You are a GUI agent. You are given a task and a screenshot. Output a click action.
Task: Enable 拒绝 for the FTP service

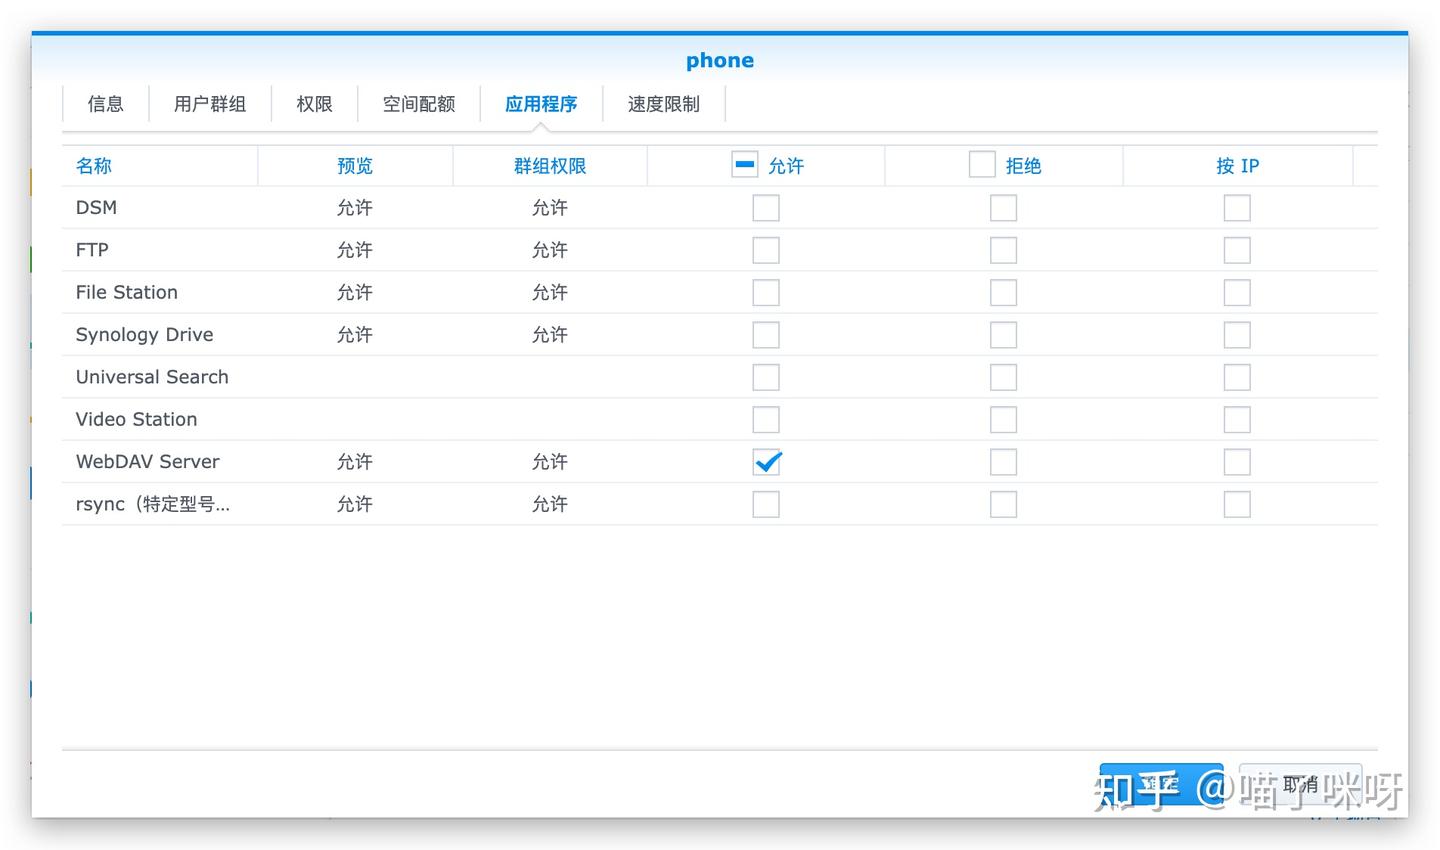(1002, 249)
